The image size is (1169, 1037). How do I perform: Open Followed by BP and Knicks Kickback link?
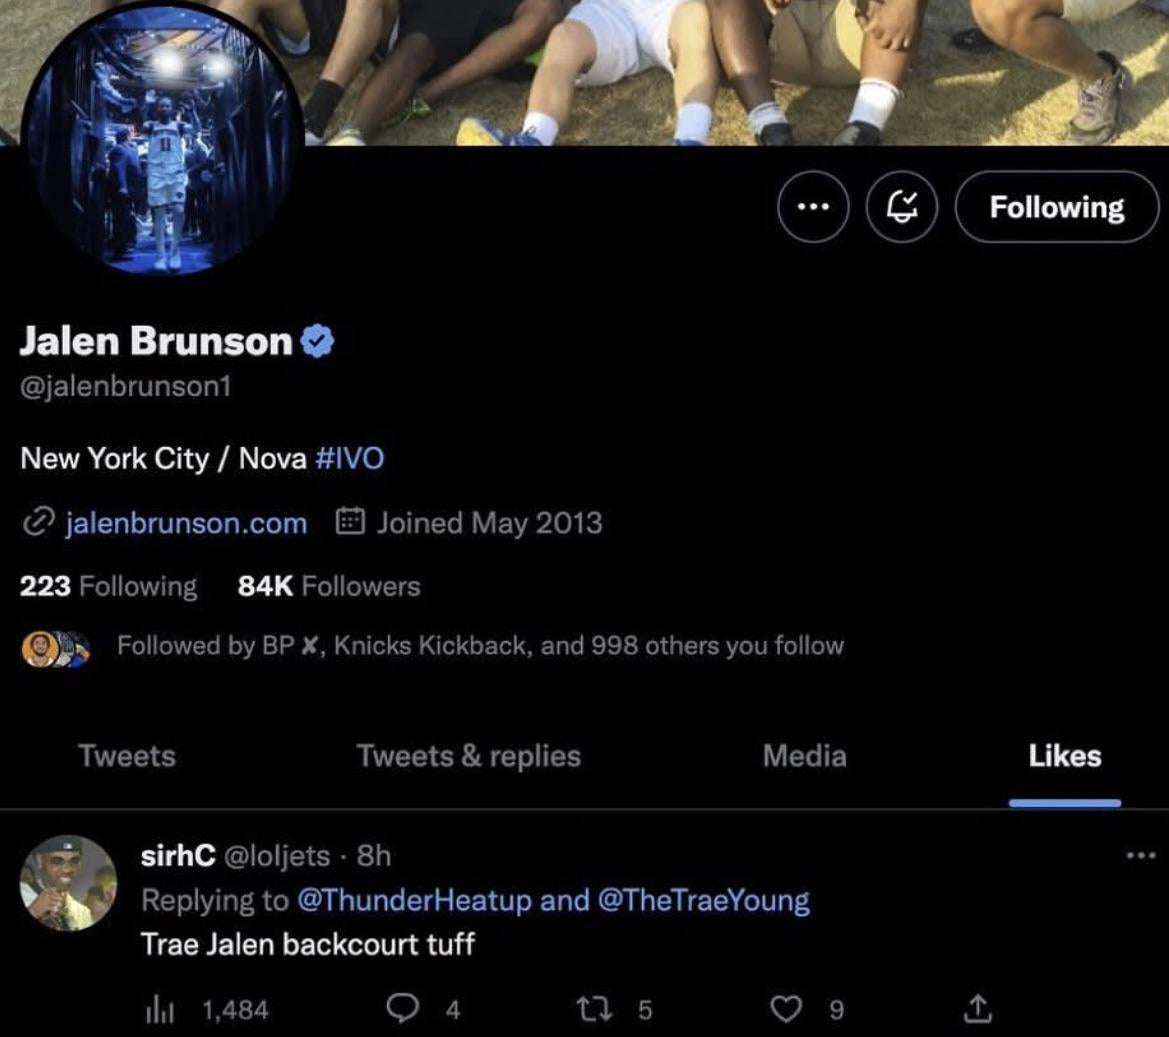coord(480,646)
